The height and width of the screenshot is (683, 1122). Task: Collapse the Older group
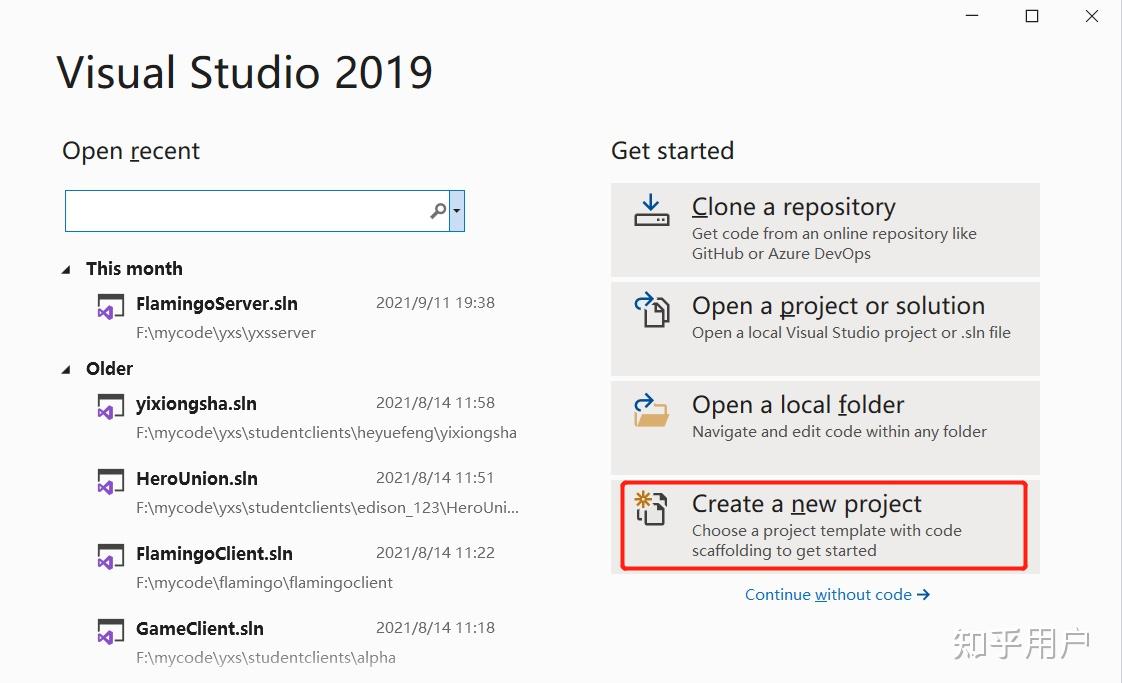[x=66, y=370]
